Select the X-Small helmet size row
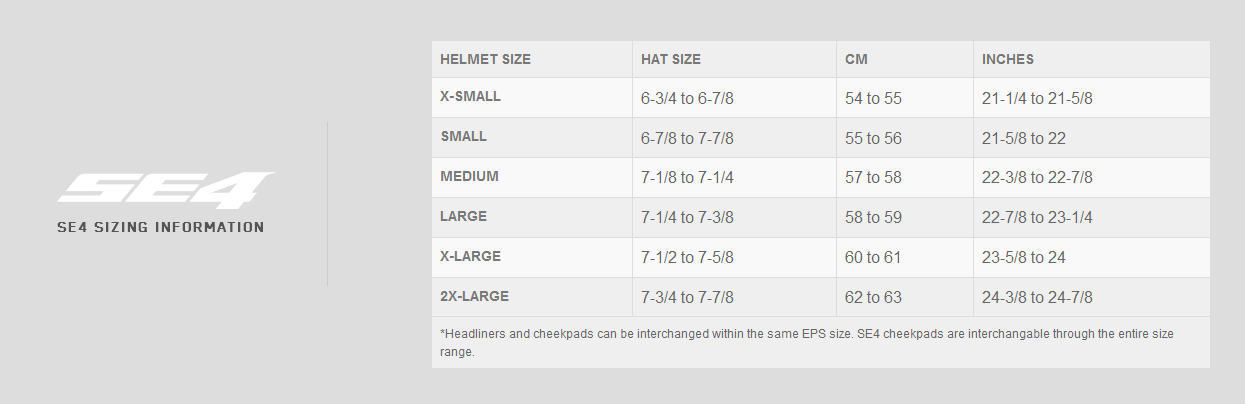The height and width of the screenshot is (404, 1245). 821,98
